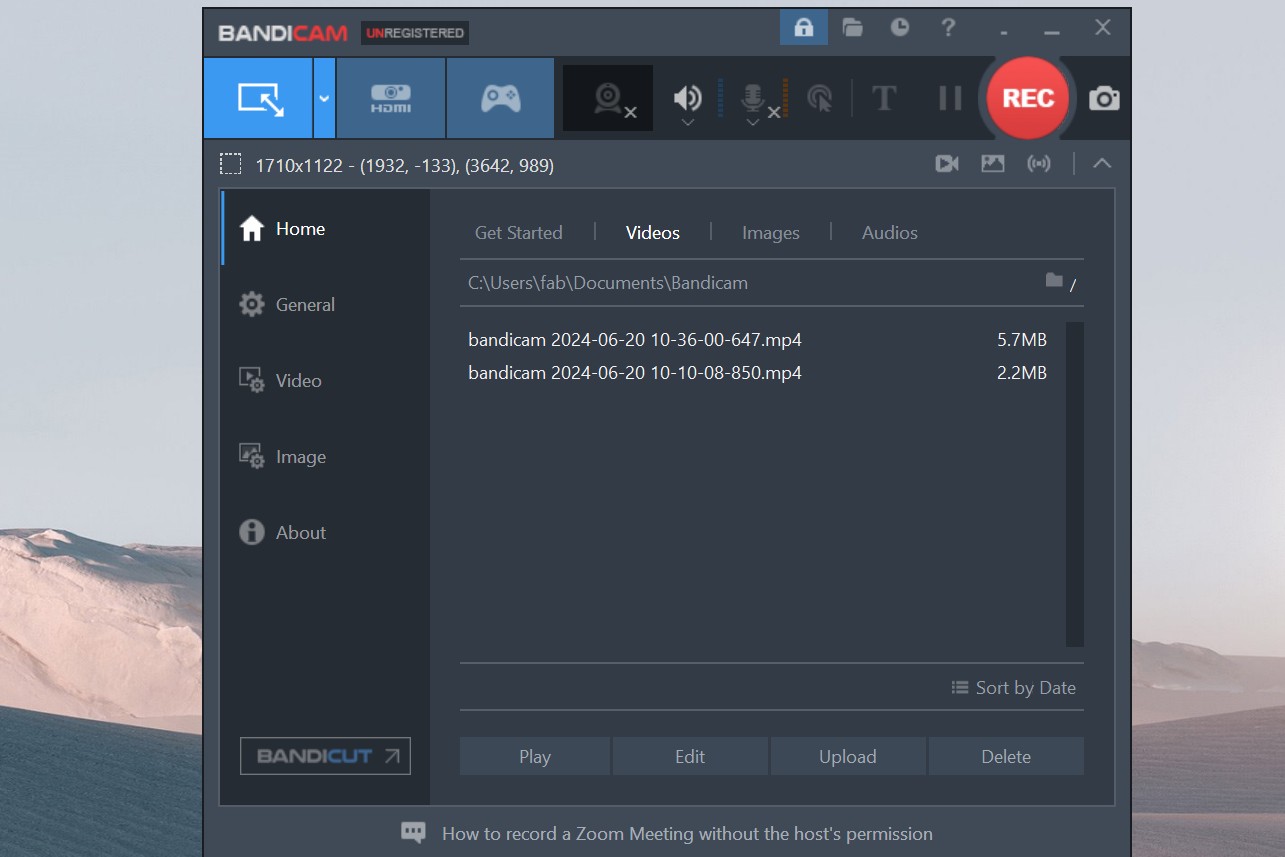Screen dimensions: 1285x857
Task: Click the UNREGISTERED badge
Action: [415, 33]
